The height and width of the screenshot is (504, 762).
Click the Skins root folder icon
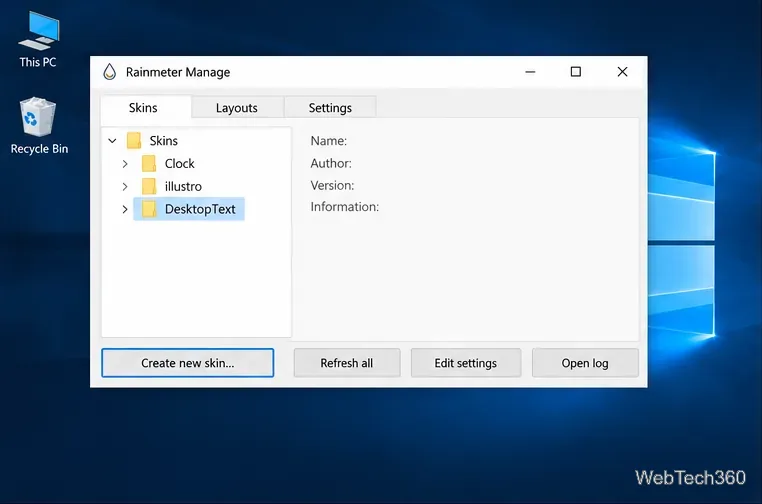pyautogui.click(x=134, y=140)
